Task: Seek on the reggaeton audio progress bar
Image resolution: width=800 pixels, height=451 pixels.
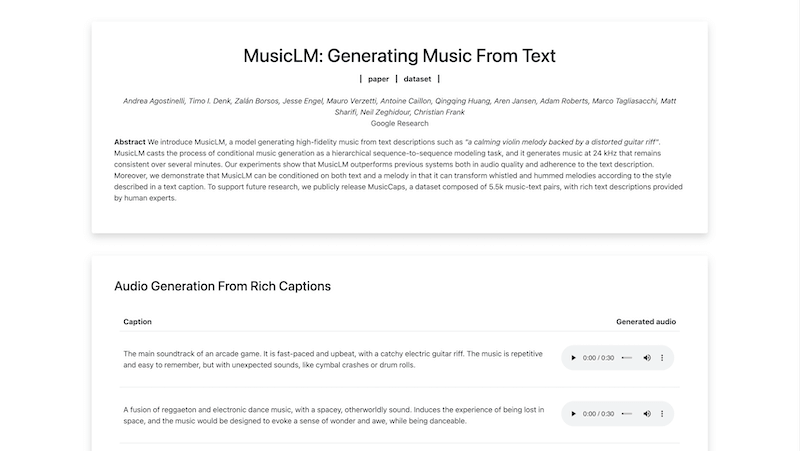Action: tap(626, 414)
